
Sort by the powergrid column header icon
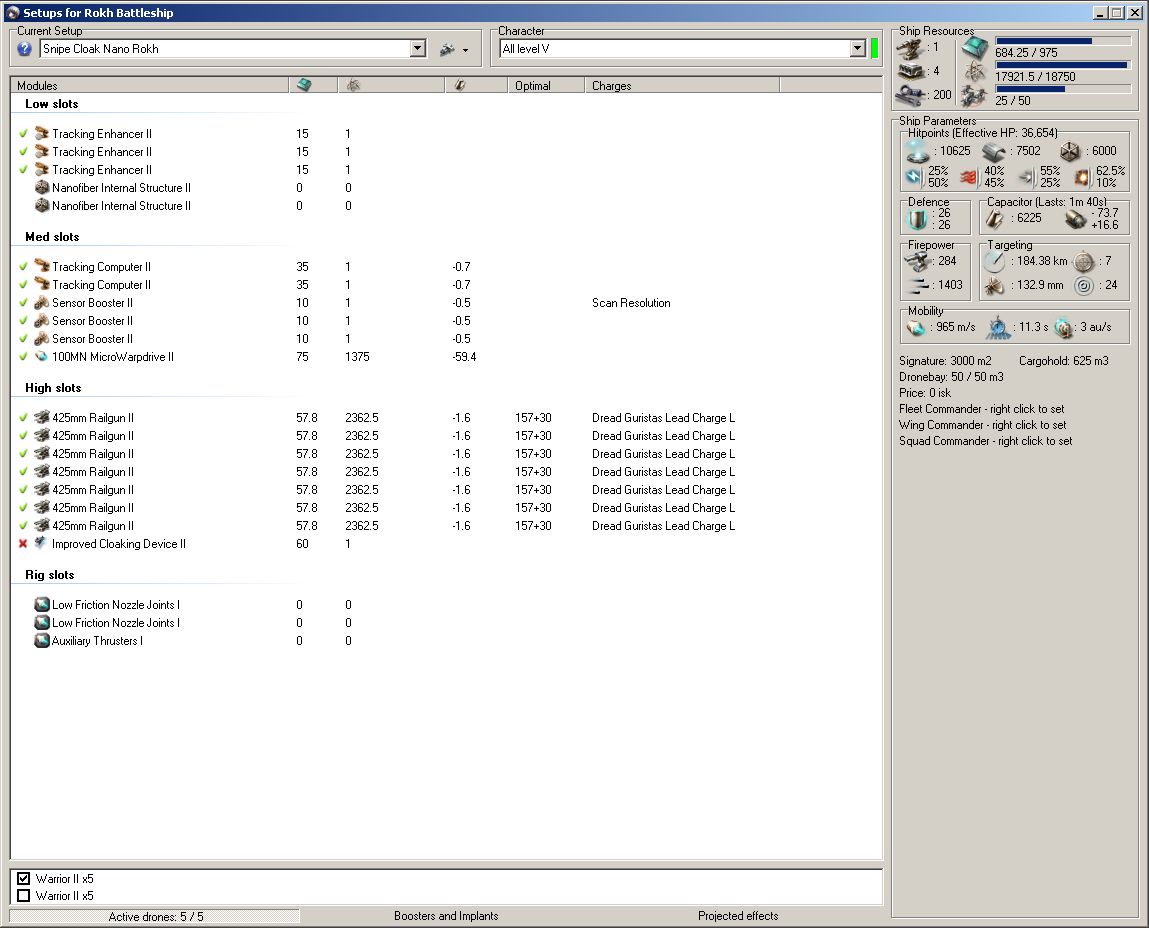tap(353, 86)
